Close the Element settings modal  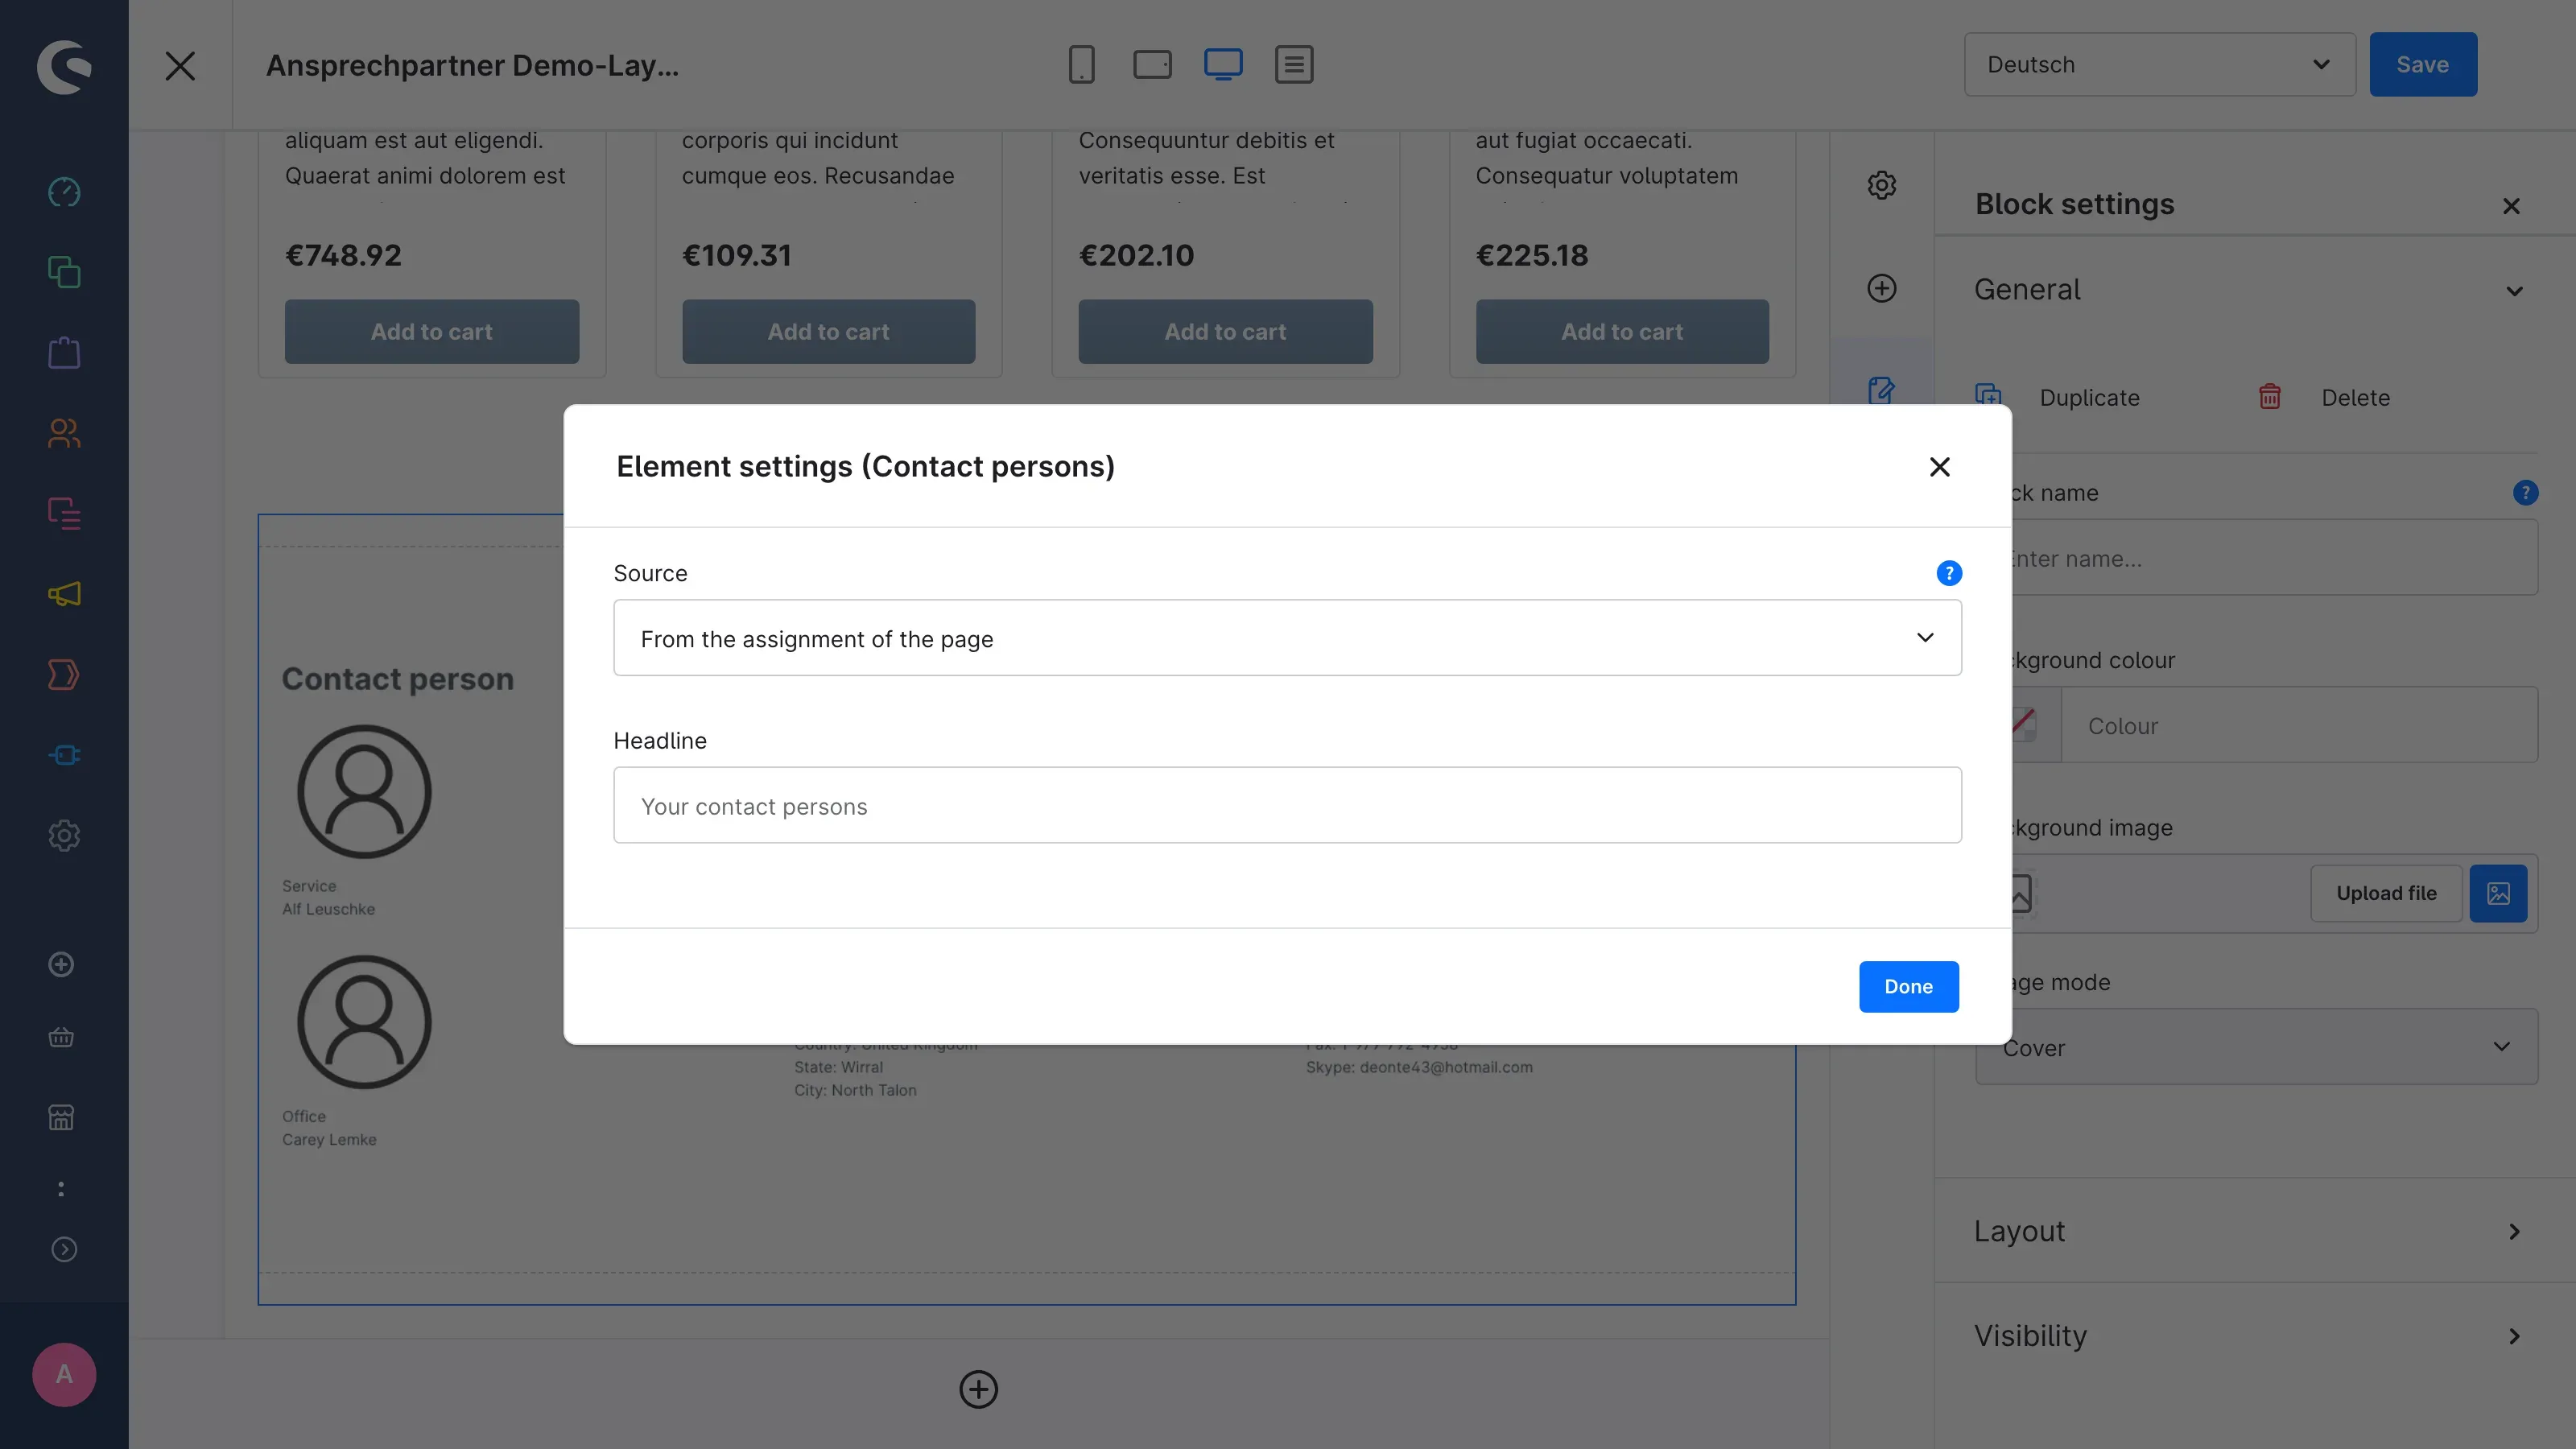pyautogui.click(x=1939, y=467)
